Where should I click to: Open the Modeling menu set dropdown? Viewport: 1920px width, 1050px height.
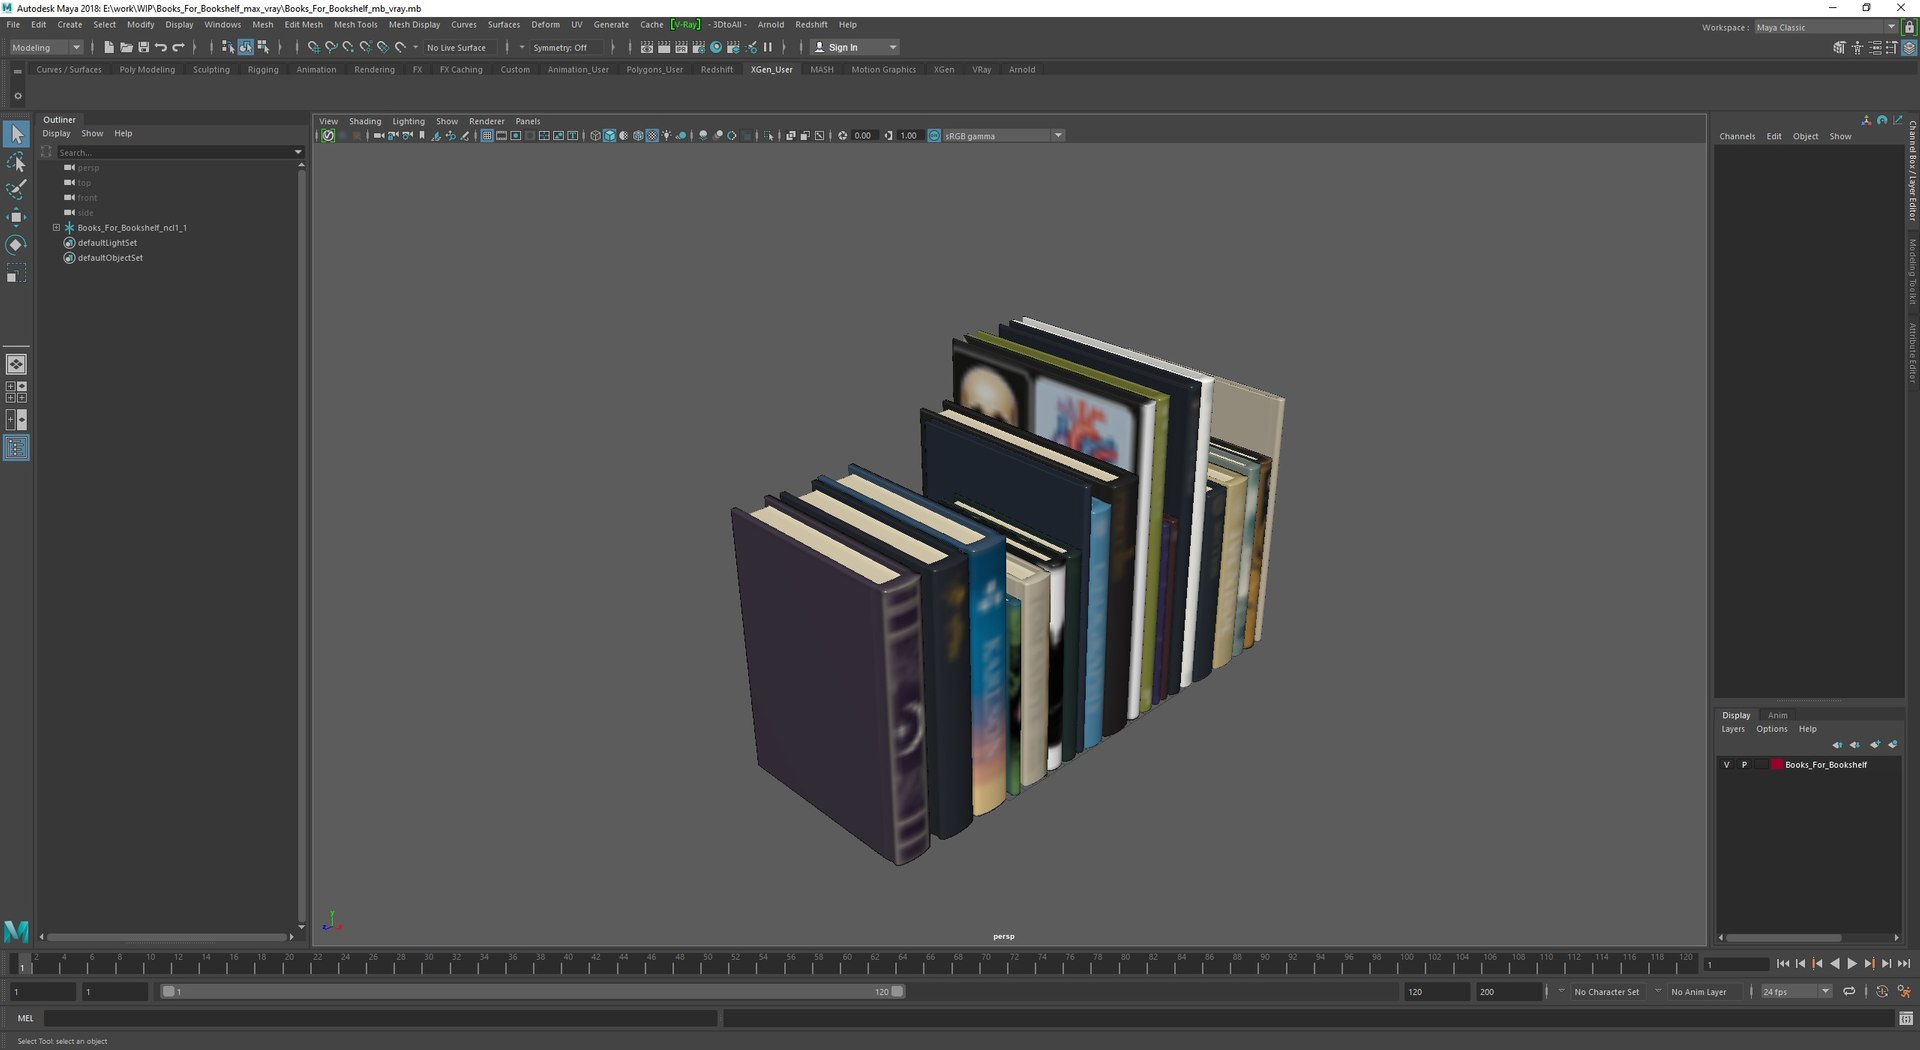coord(46,47)
